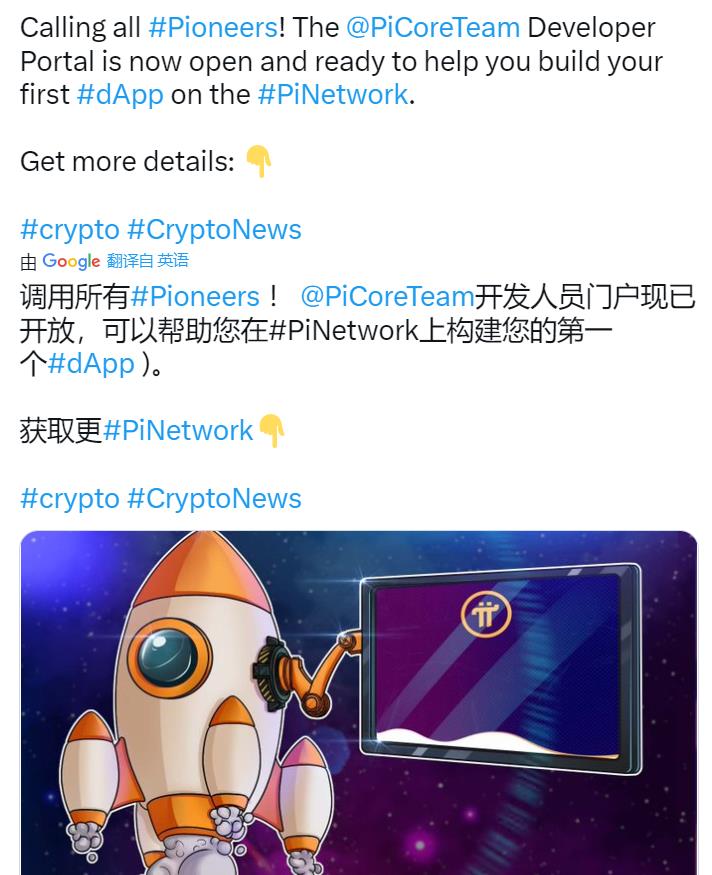Click the pointing-down emoji after 'Get more details'

(258, 161)
